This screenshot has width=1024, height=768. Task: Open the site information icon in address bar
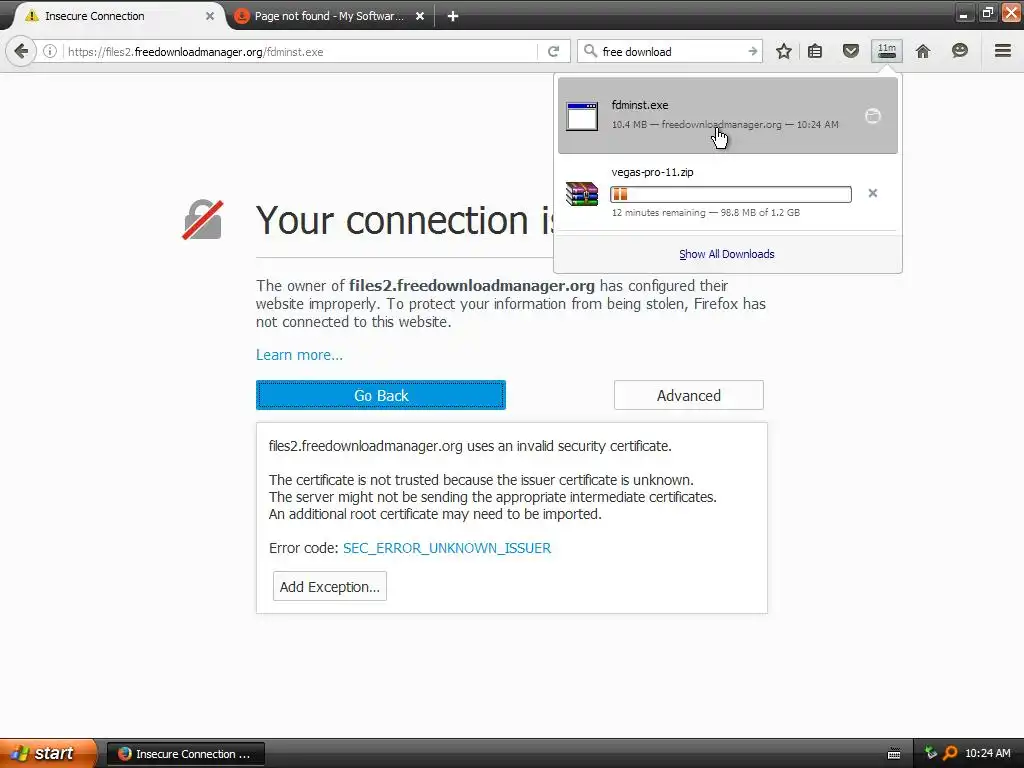[x=50, y=51]
